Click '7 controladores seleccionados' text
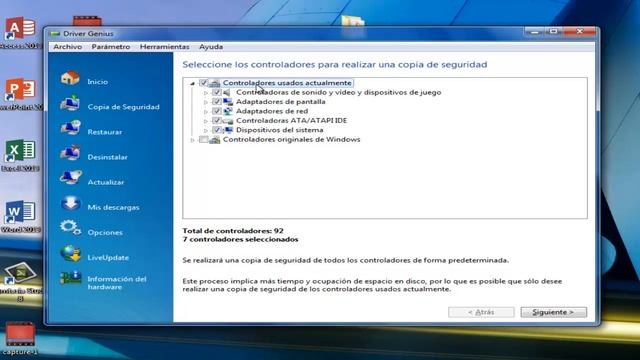 (x=240, y=239)
